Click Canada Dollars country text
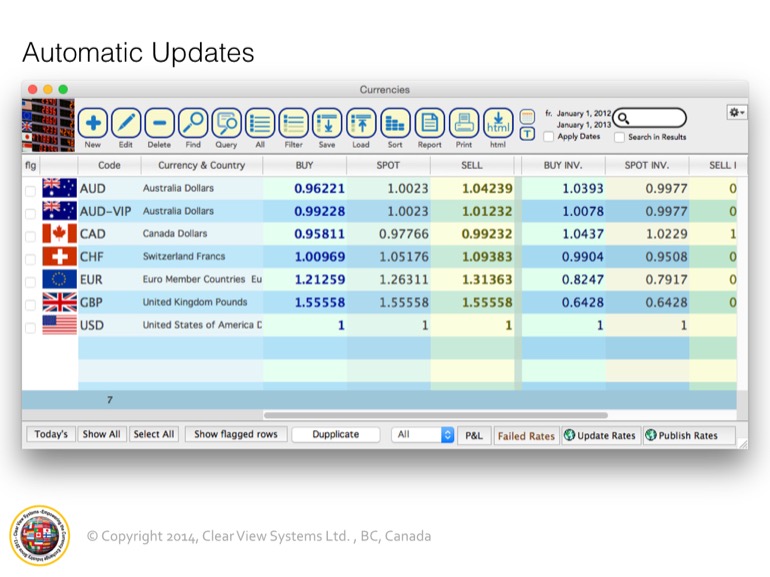770x577 pixels. (x=175, y=234)
